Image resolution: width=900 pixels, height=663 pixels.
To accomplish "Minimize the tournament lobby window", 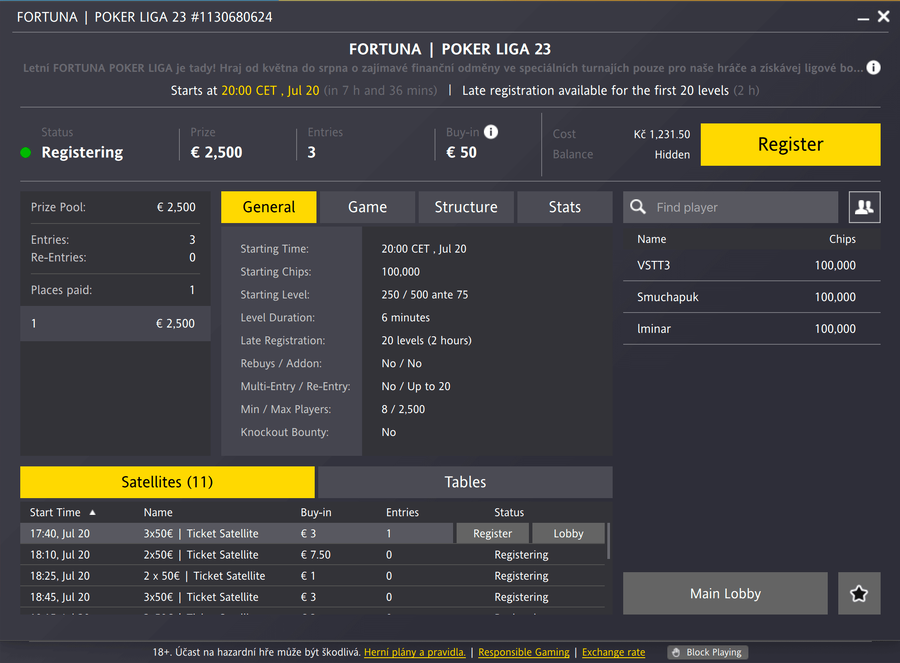I will (863, 18).
